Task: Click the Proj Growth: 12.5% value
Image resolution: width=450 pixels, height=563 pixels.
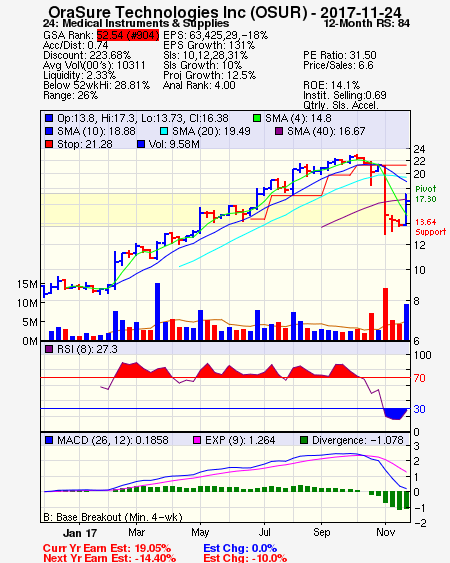Action: click(x=209, y=75)
